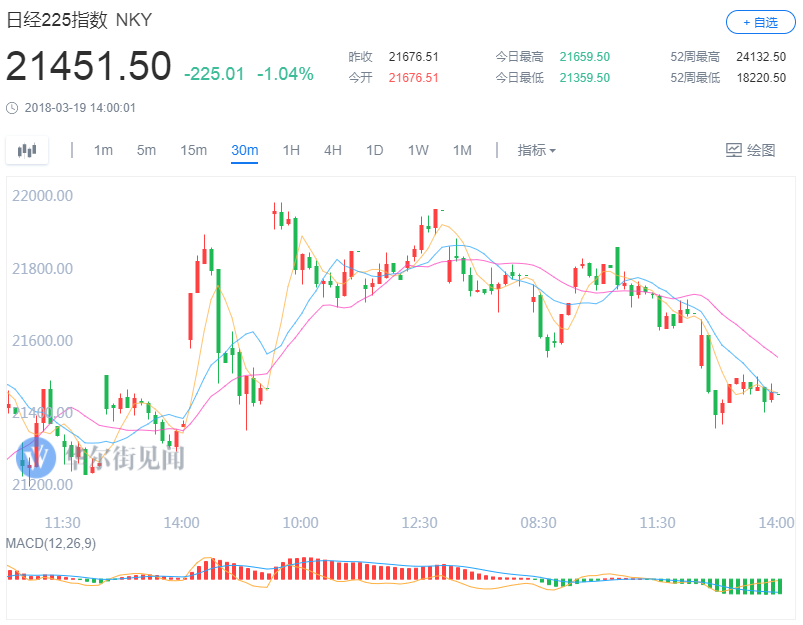This screenshot has height=625, width=803.
Task: Click the clock icon beside the timestamp
Action: point(12,108)
